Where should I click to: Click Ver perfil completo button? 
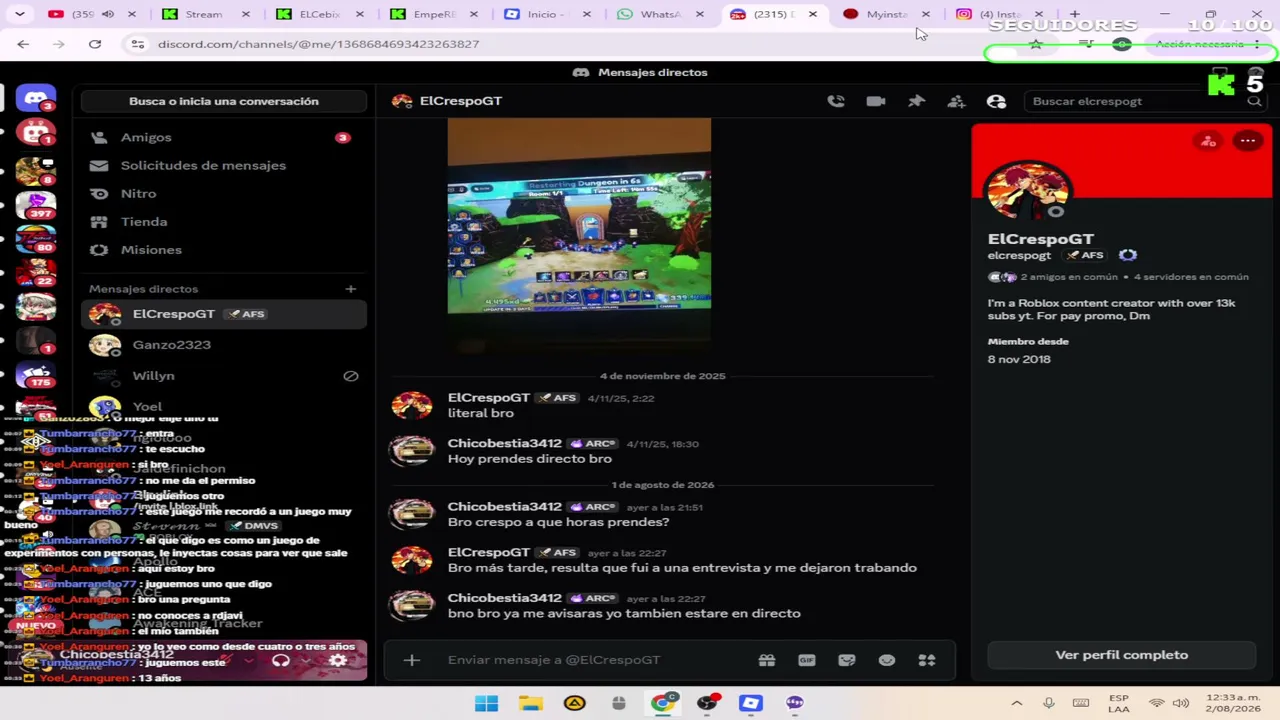(x=1121, y=655)
